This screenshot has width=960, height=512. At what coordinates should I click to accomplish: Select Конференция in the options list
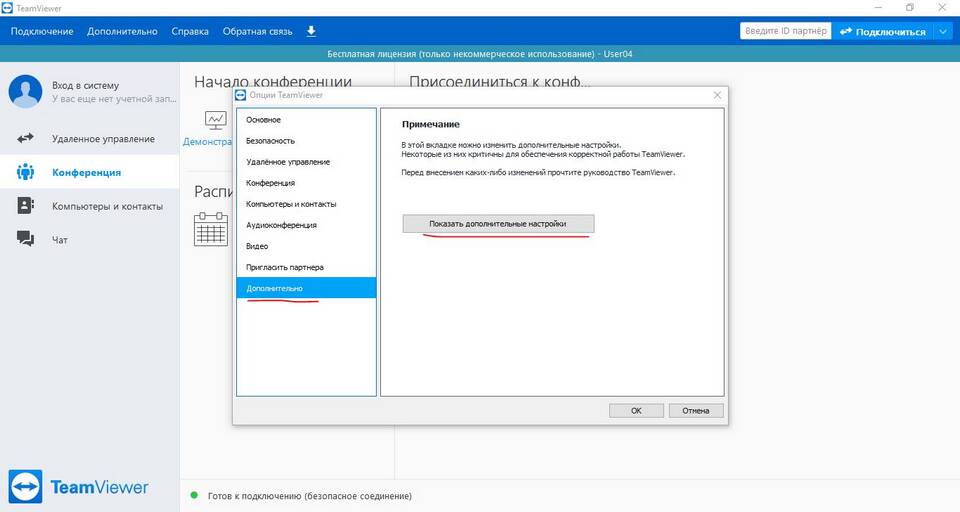(x=306, y=183)
